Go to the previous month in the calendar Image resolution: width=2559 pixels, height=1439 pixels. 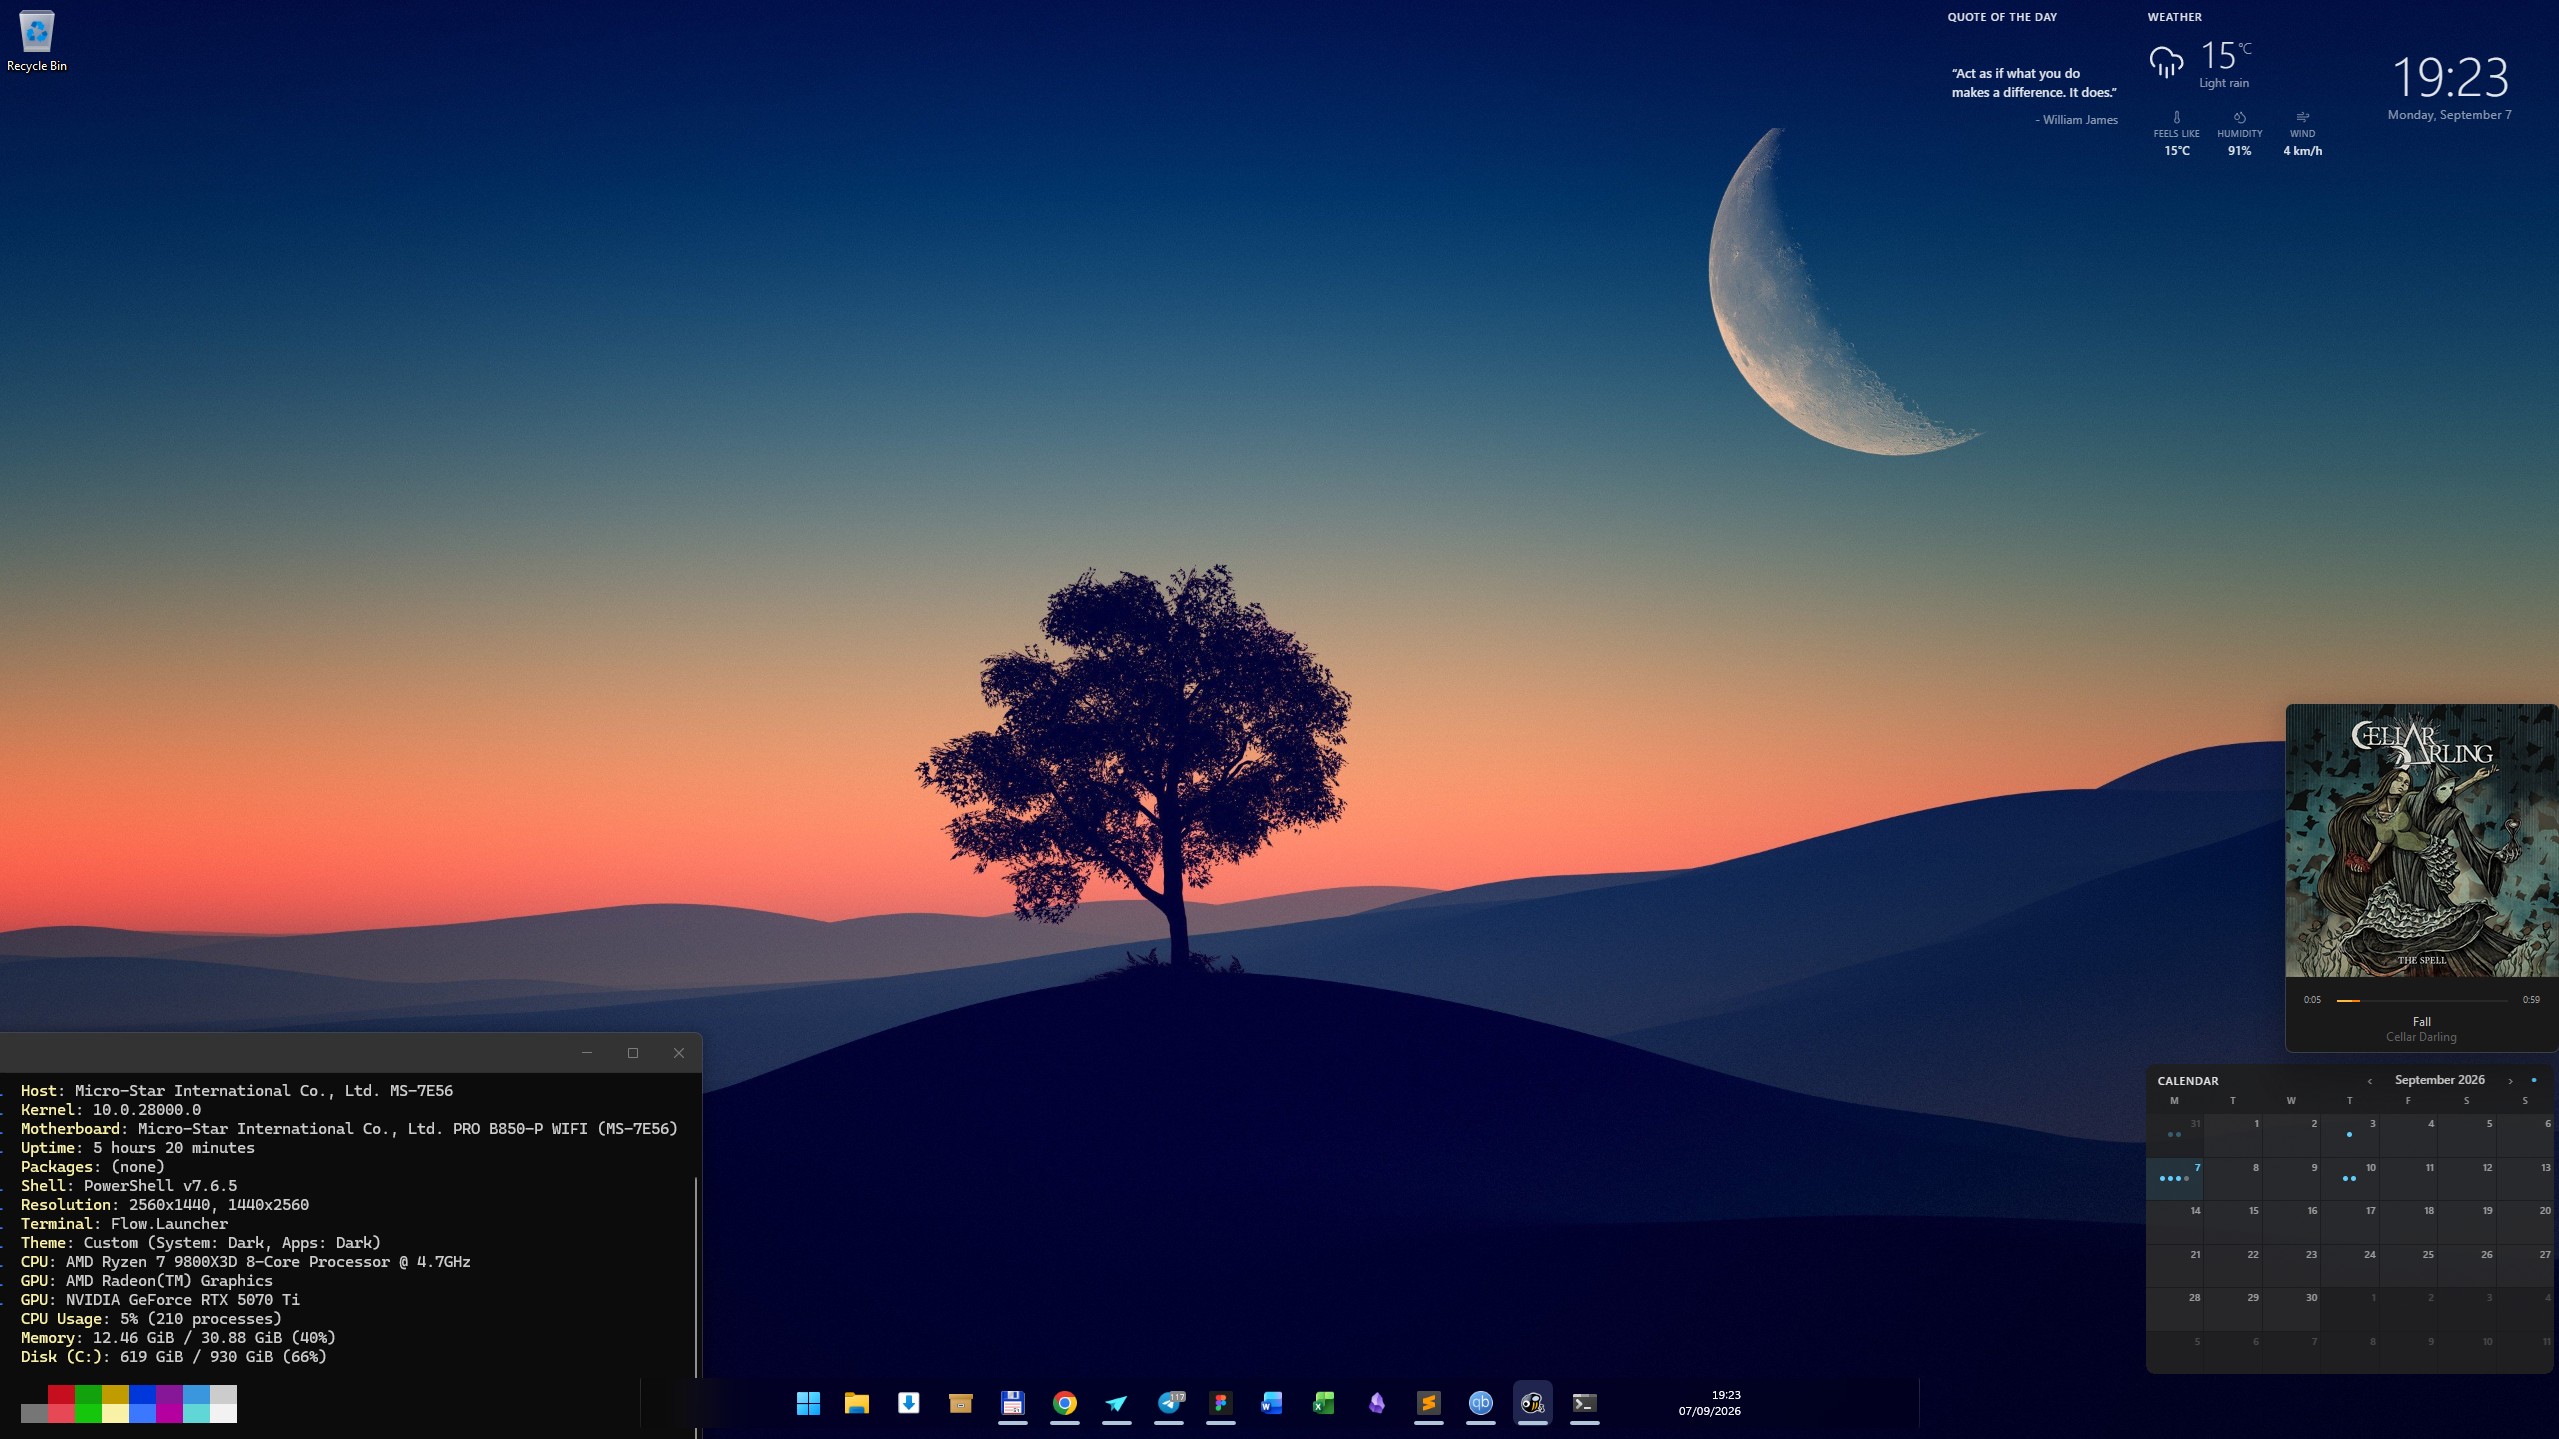click(x=2369, y=1081)
